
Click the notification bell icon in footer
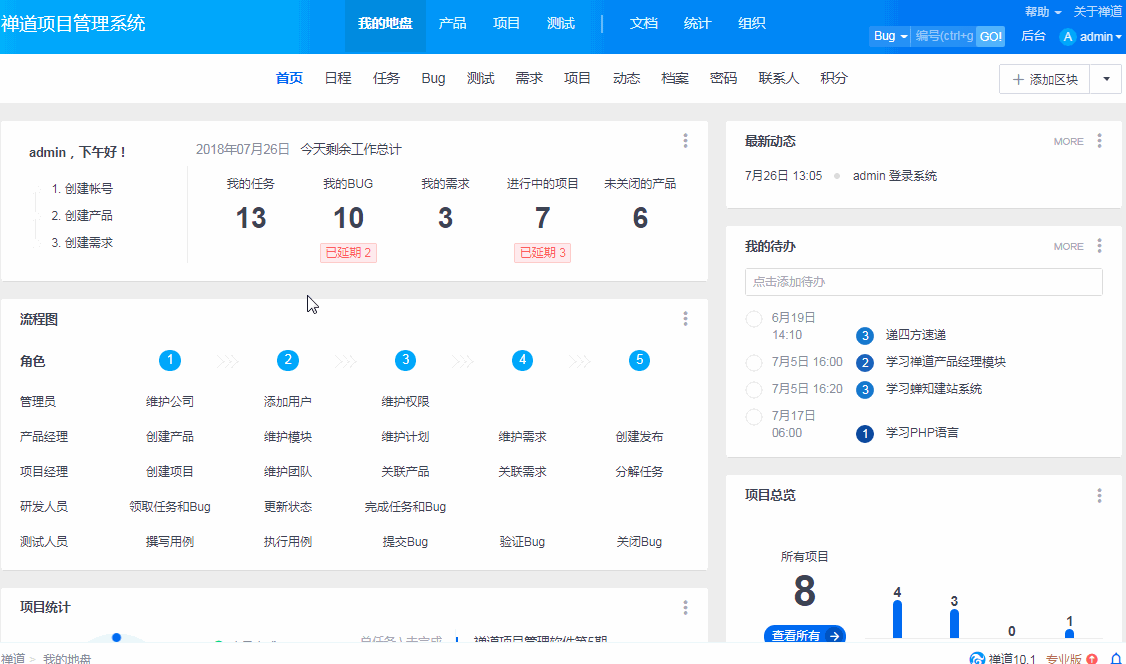tap(1116, 658)
